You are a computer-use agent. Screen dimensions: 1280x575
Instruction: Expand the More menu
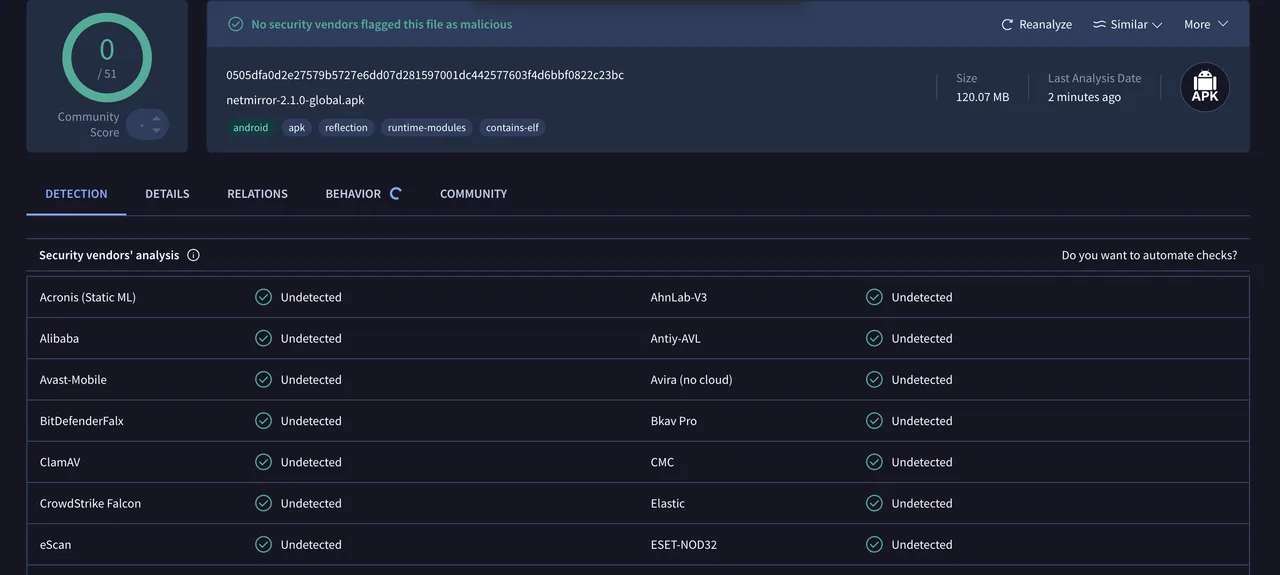point(1206,24)
